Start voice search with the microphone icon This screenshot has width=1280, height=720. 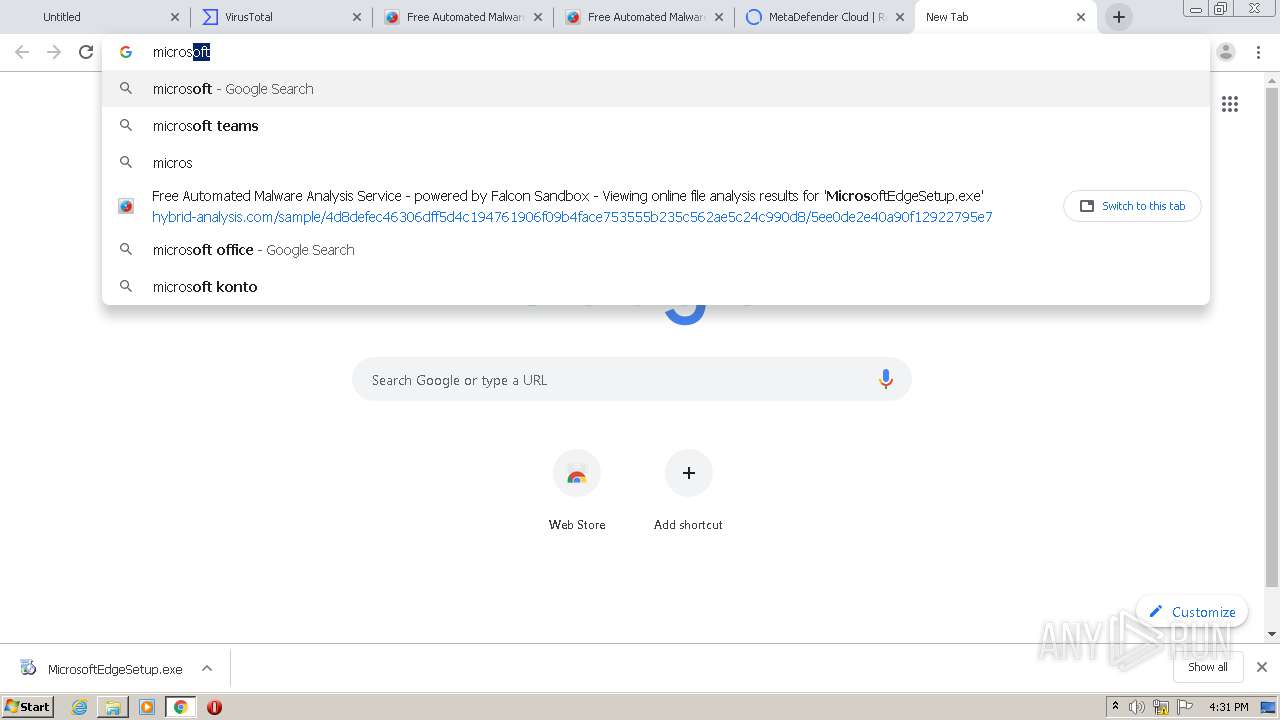click(885, 380)
